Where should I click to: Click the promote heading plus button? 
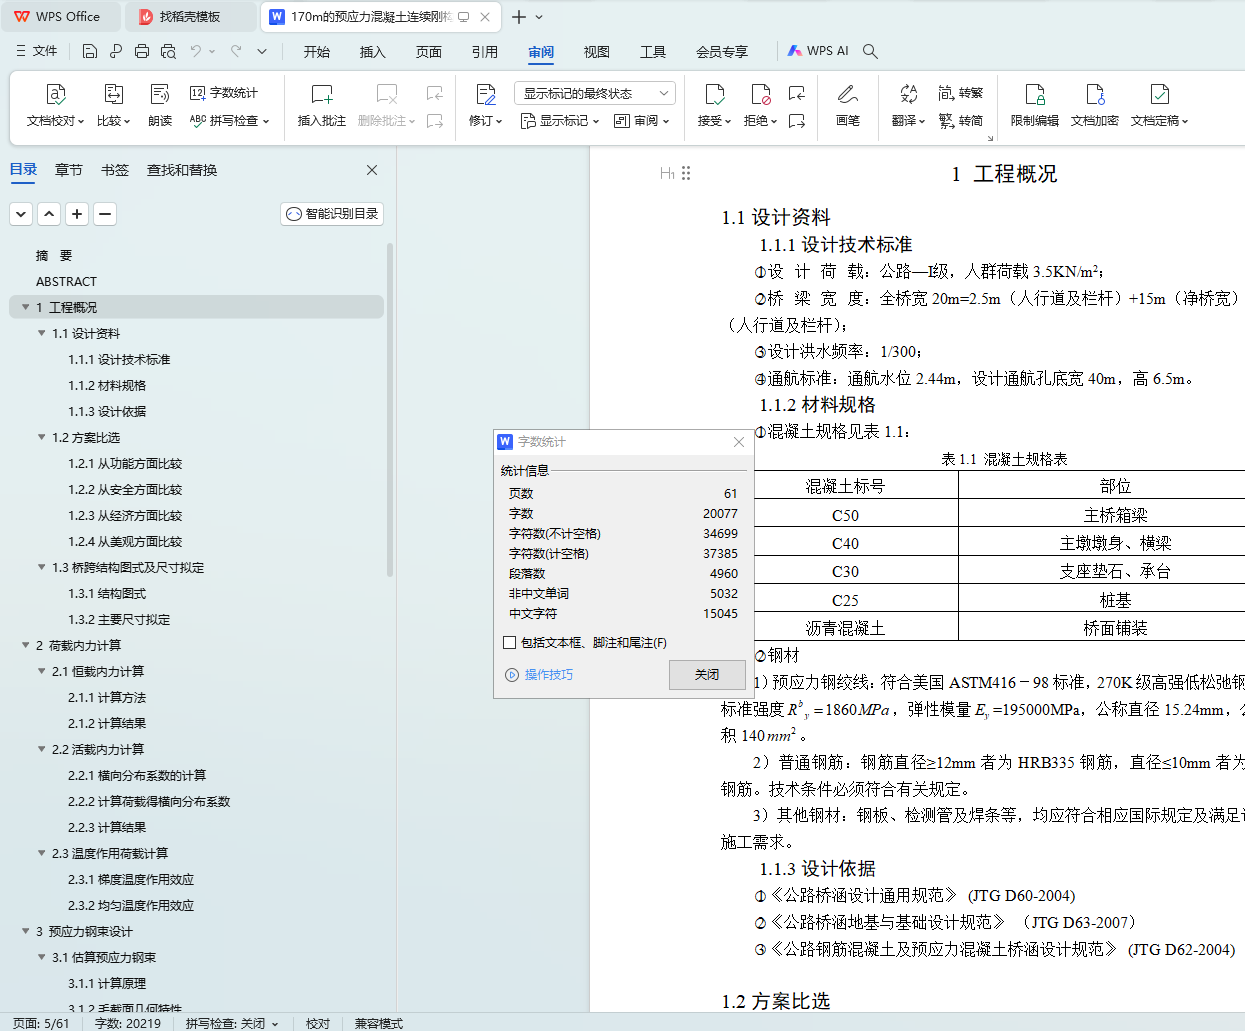pos(77,214)
